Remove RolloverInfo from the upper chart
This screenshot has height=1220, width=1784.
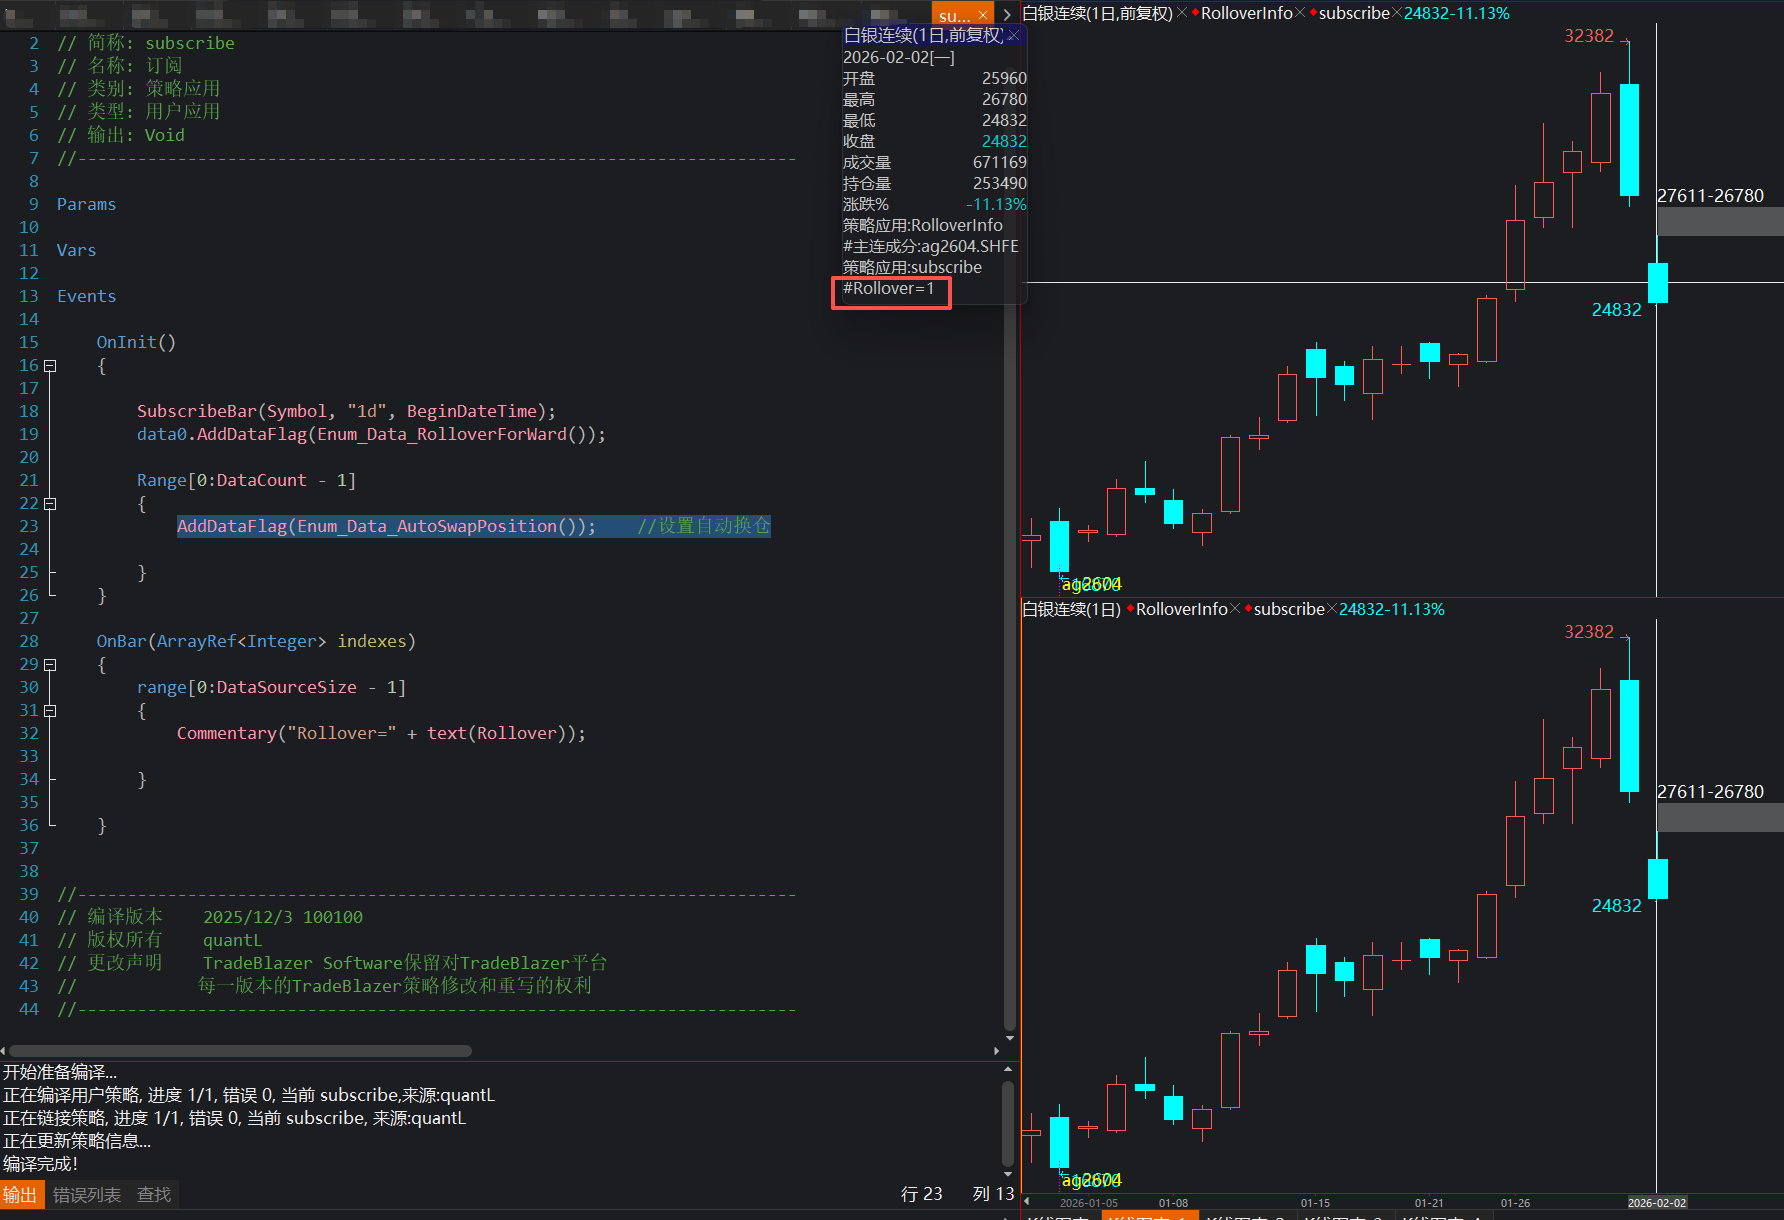[x=1300, y=13]
